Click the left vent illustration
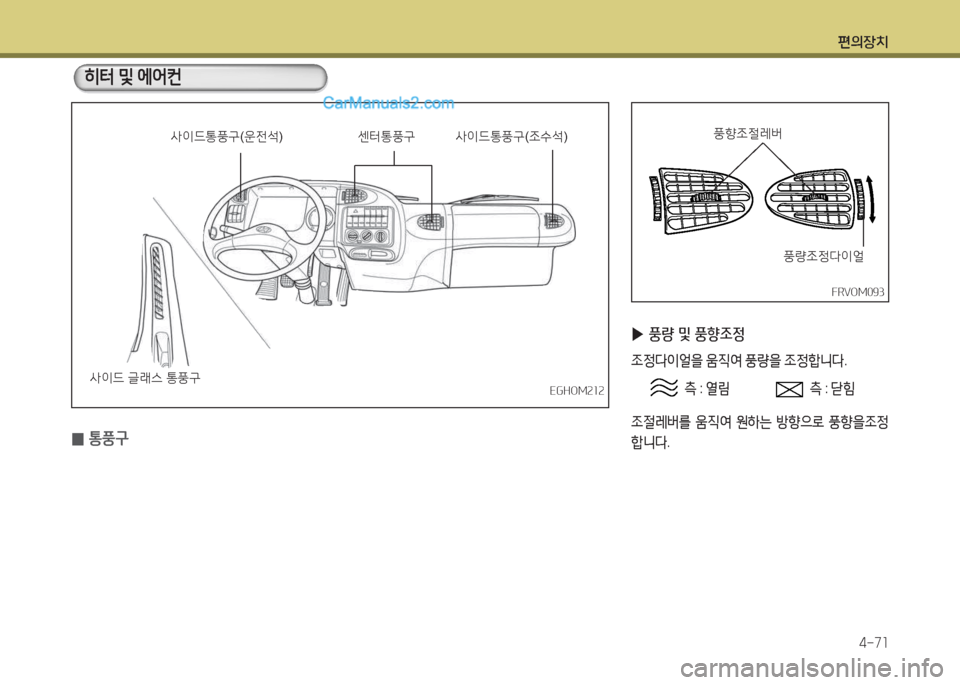Screen dimensions: 960x685 tap(705, 200)
